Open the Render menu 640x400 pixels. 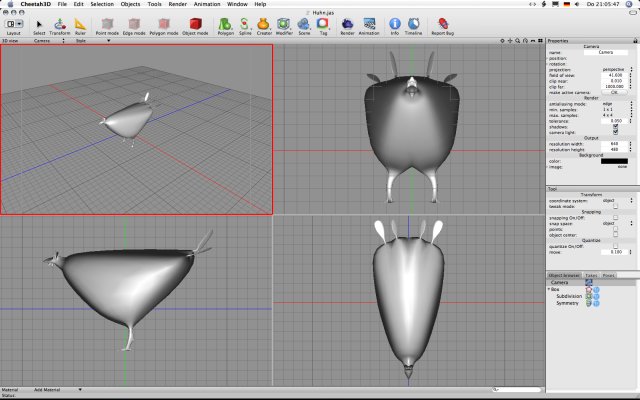point(178,4)
